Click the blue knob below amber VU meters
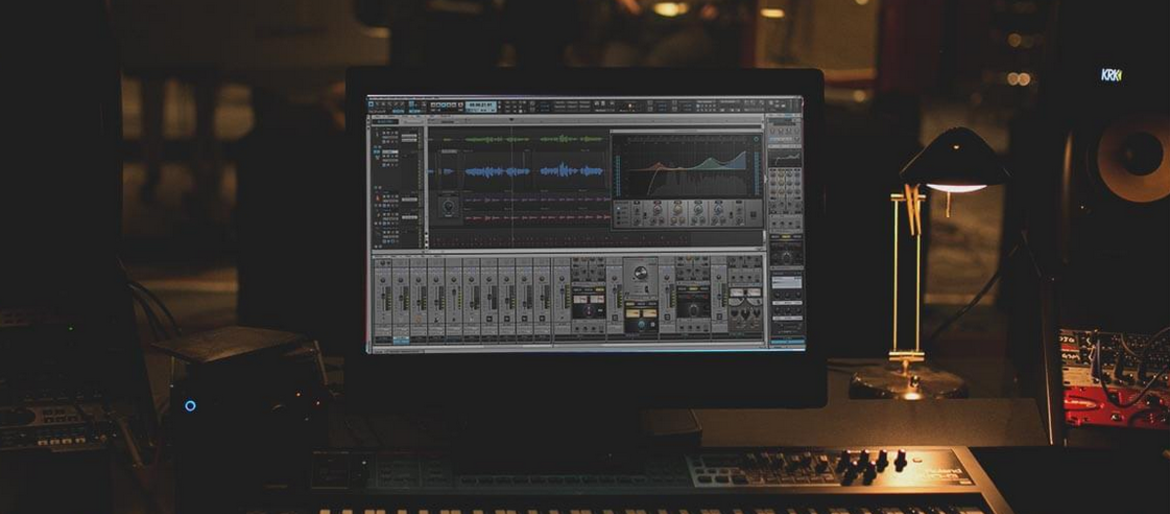1170x514 pixels. tap(642, 325)
